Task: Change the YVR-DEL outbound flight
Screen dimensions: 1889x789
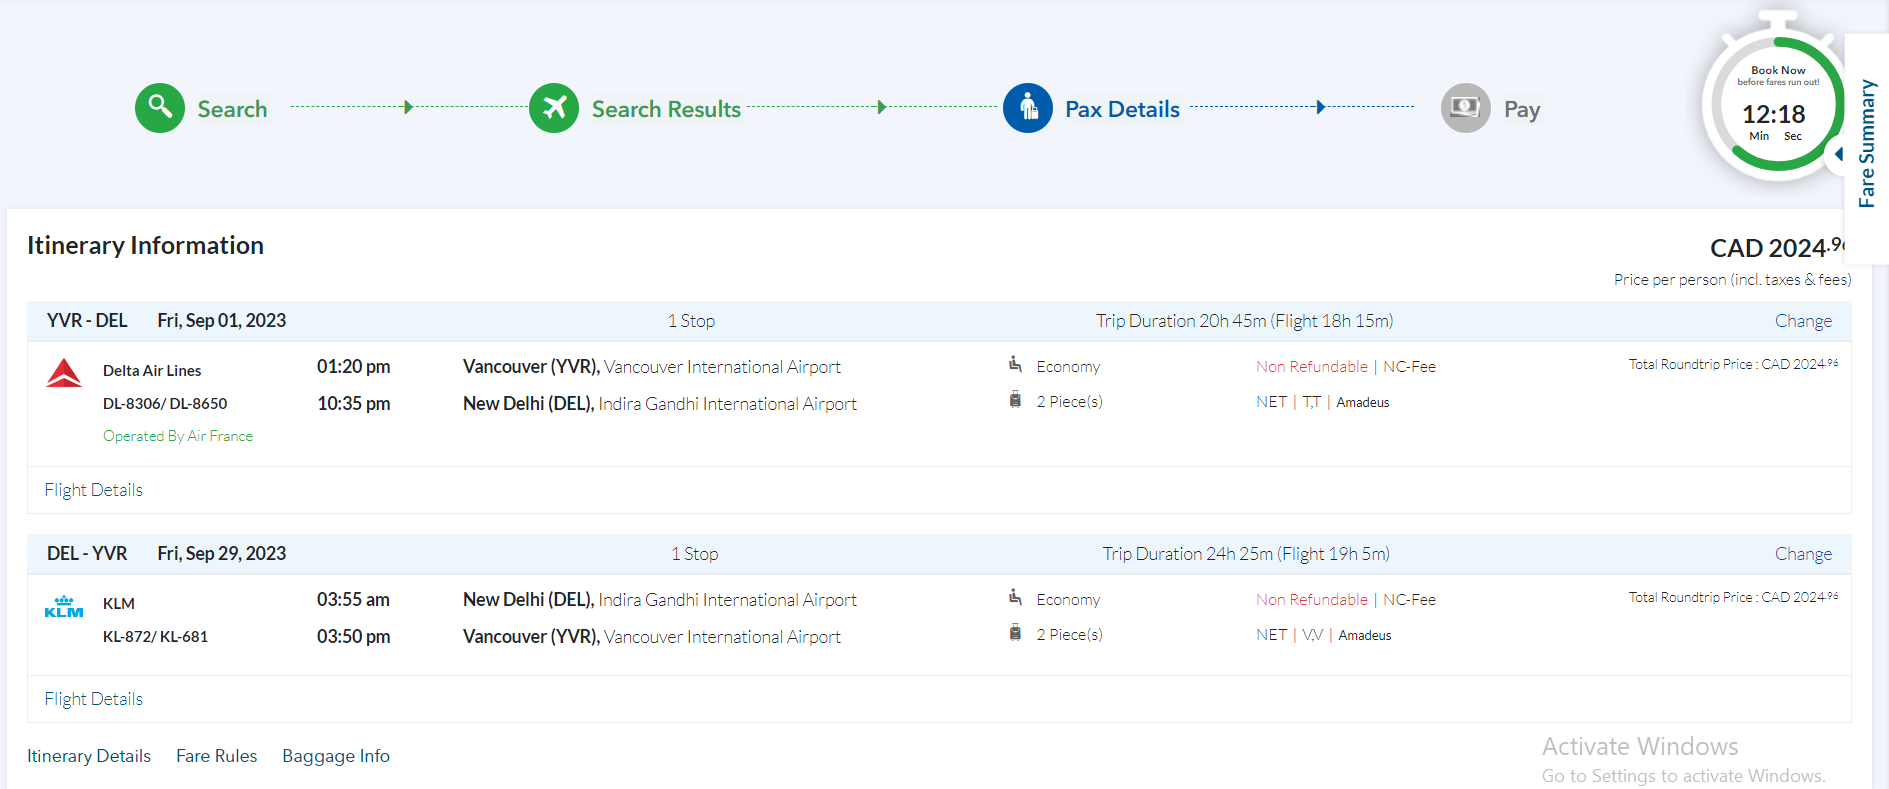Action: [x=1803, y=321]
